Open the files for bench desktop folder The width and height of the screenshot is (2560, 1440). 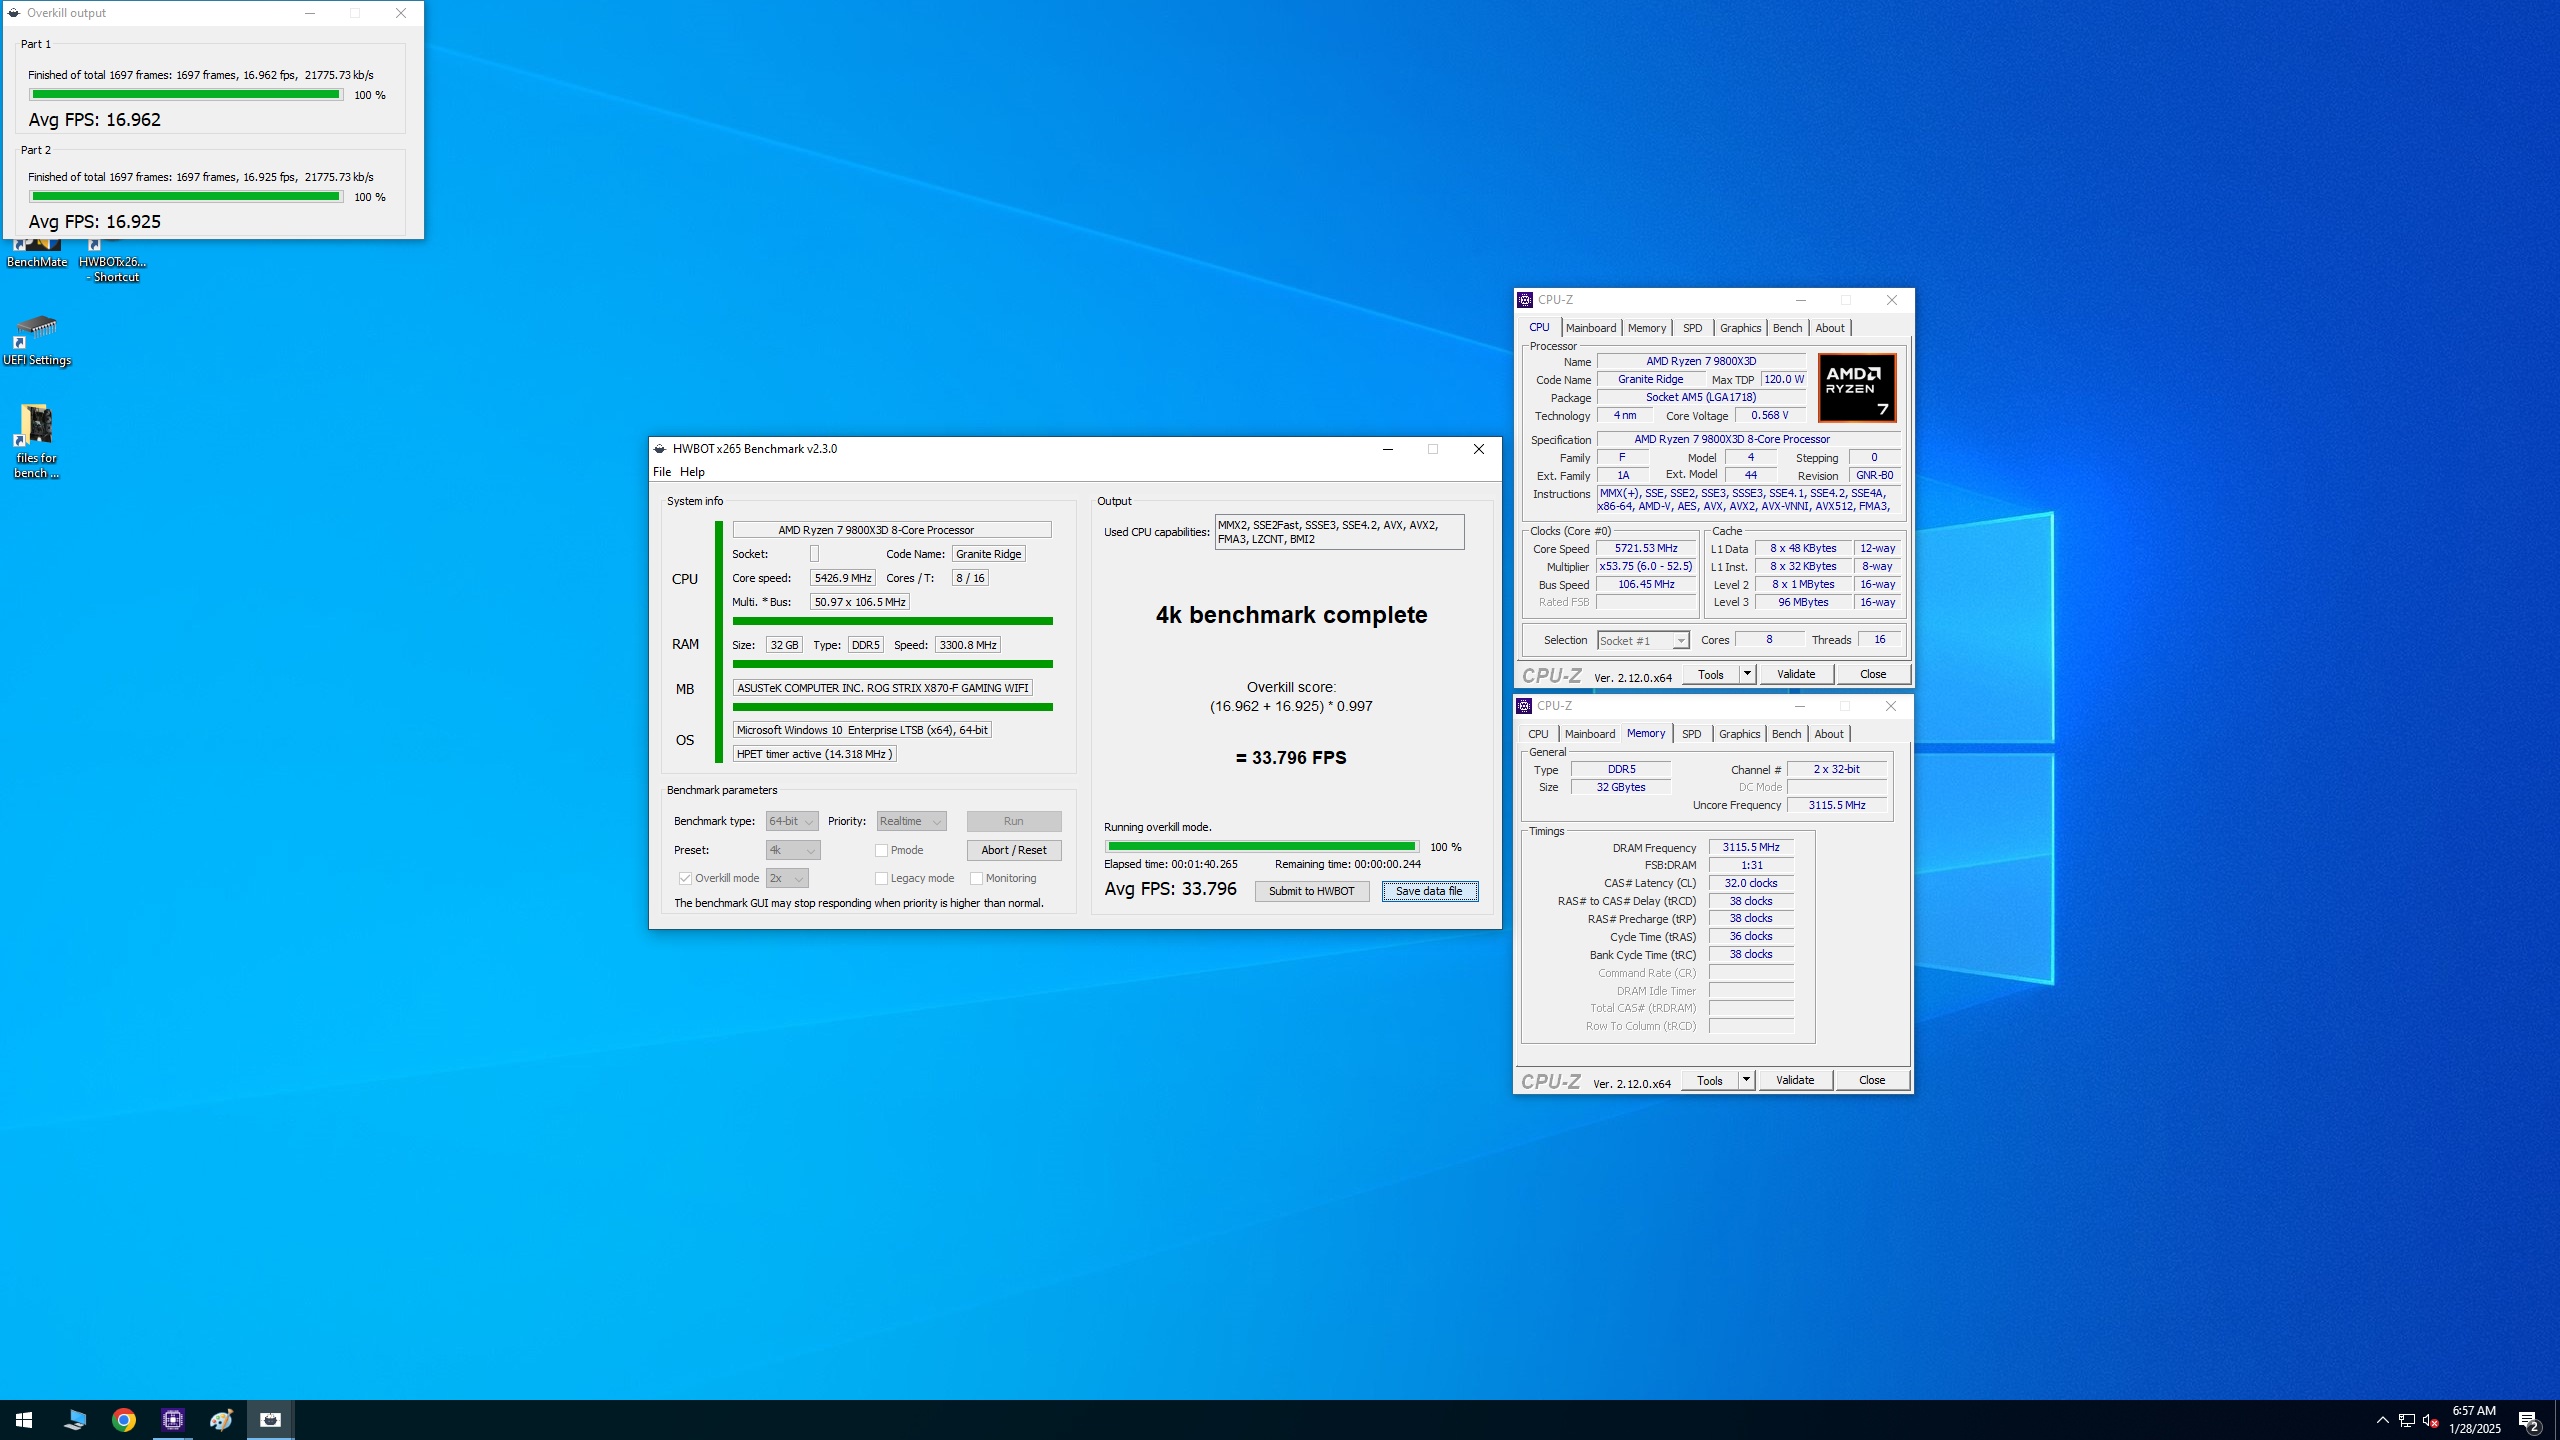[x=37, y=441]
